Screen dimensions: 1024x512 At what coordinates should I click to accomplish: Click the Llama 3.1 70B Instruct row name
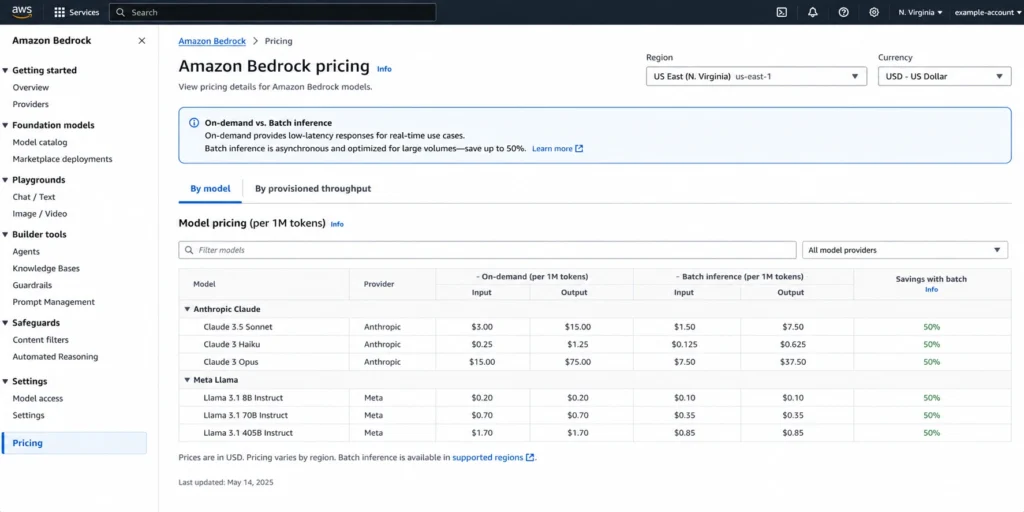(246, 415)
